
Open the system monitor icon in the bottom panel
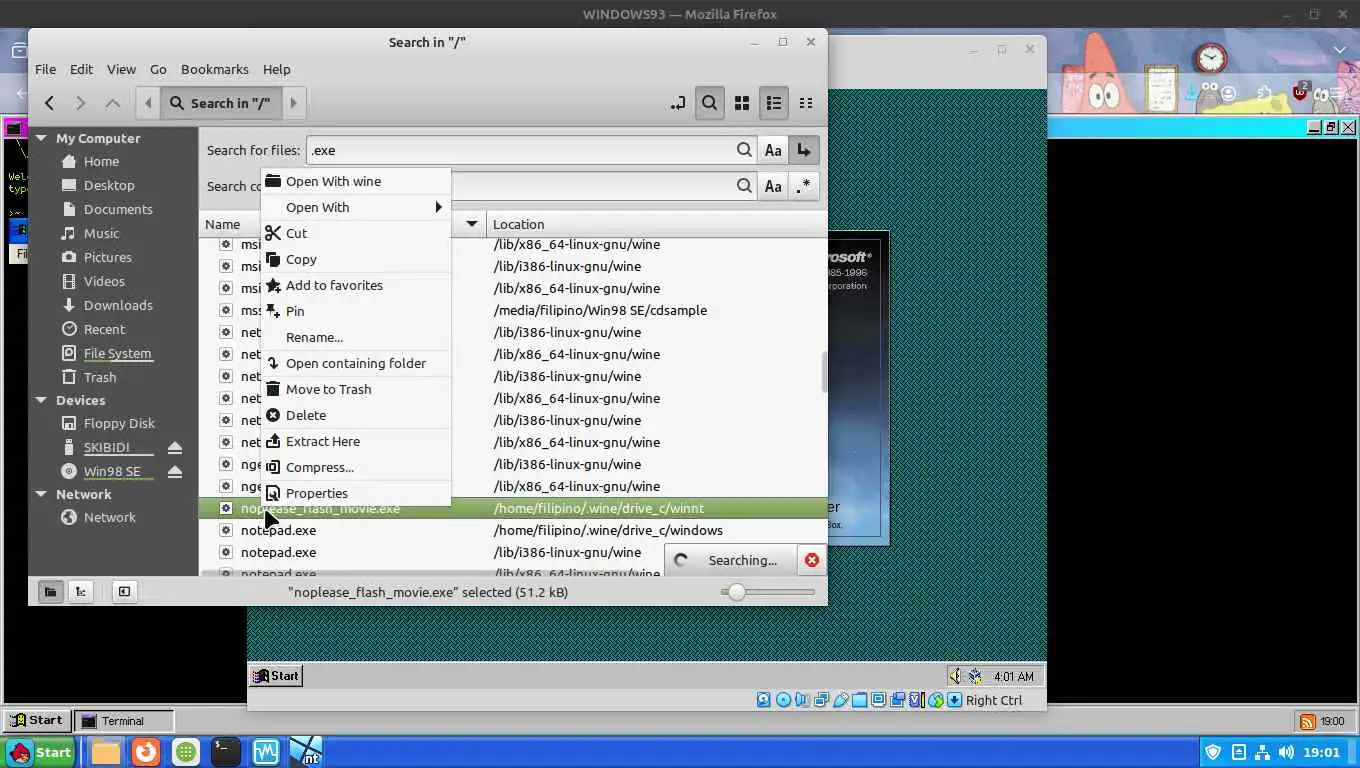266,752
